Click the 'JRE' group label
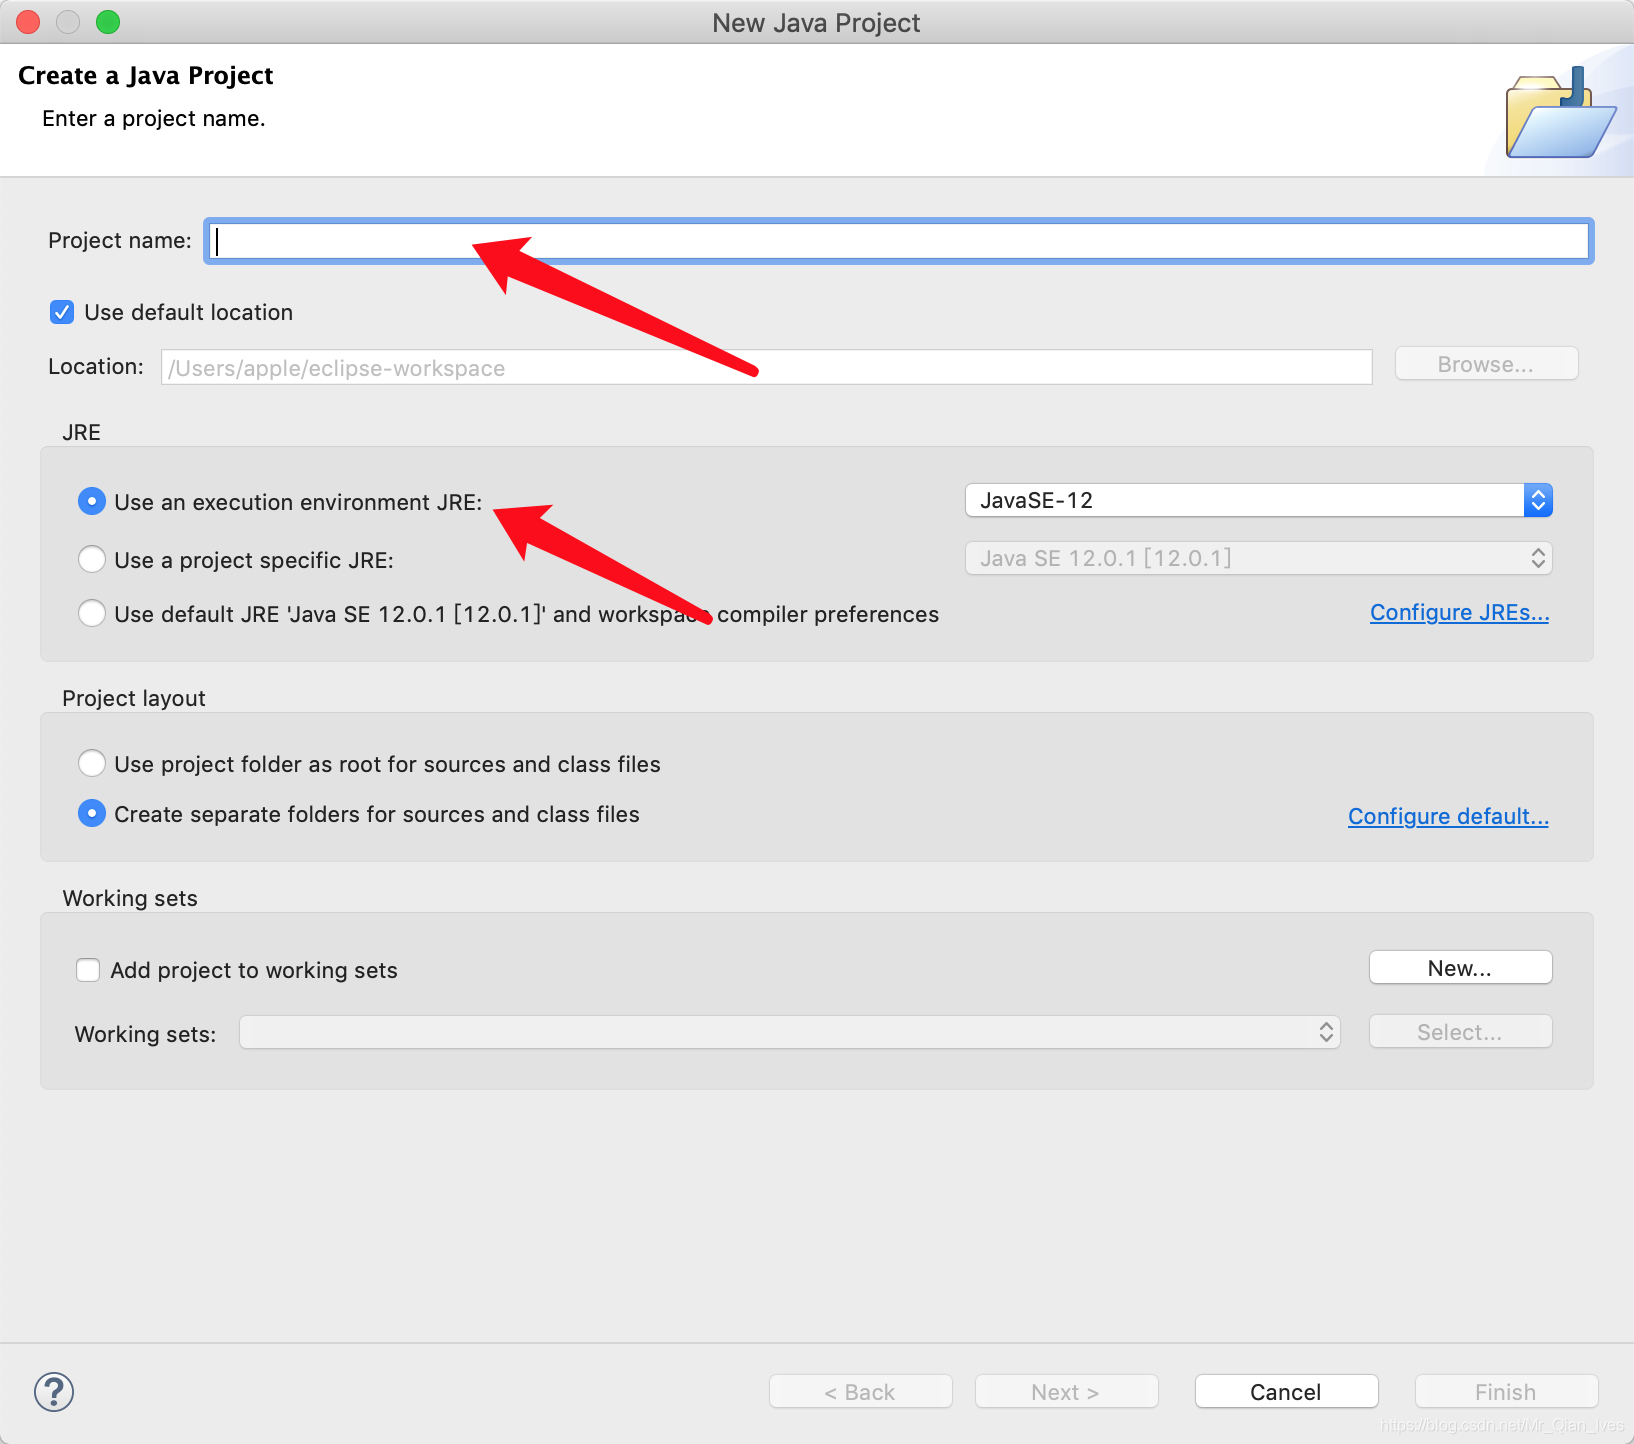 [x=81, y=432]
